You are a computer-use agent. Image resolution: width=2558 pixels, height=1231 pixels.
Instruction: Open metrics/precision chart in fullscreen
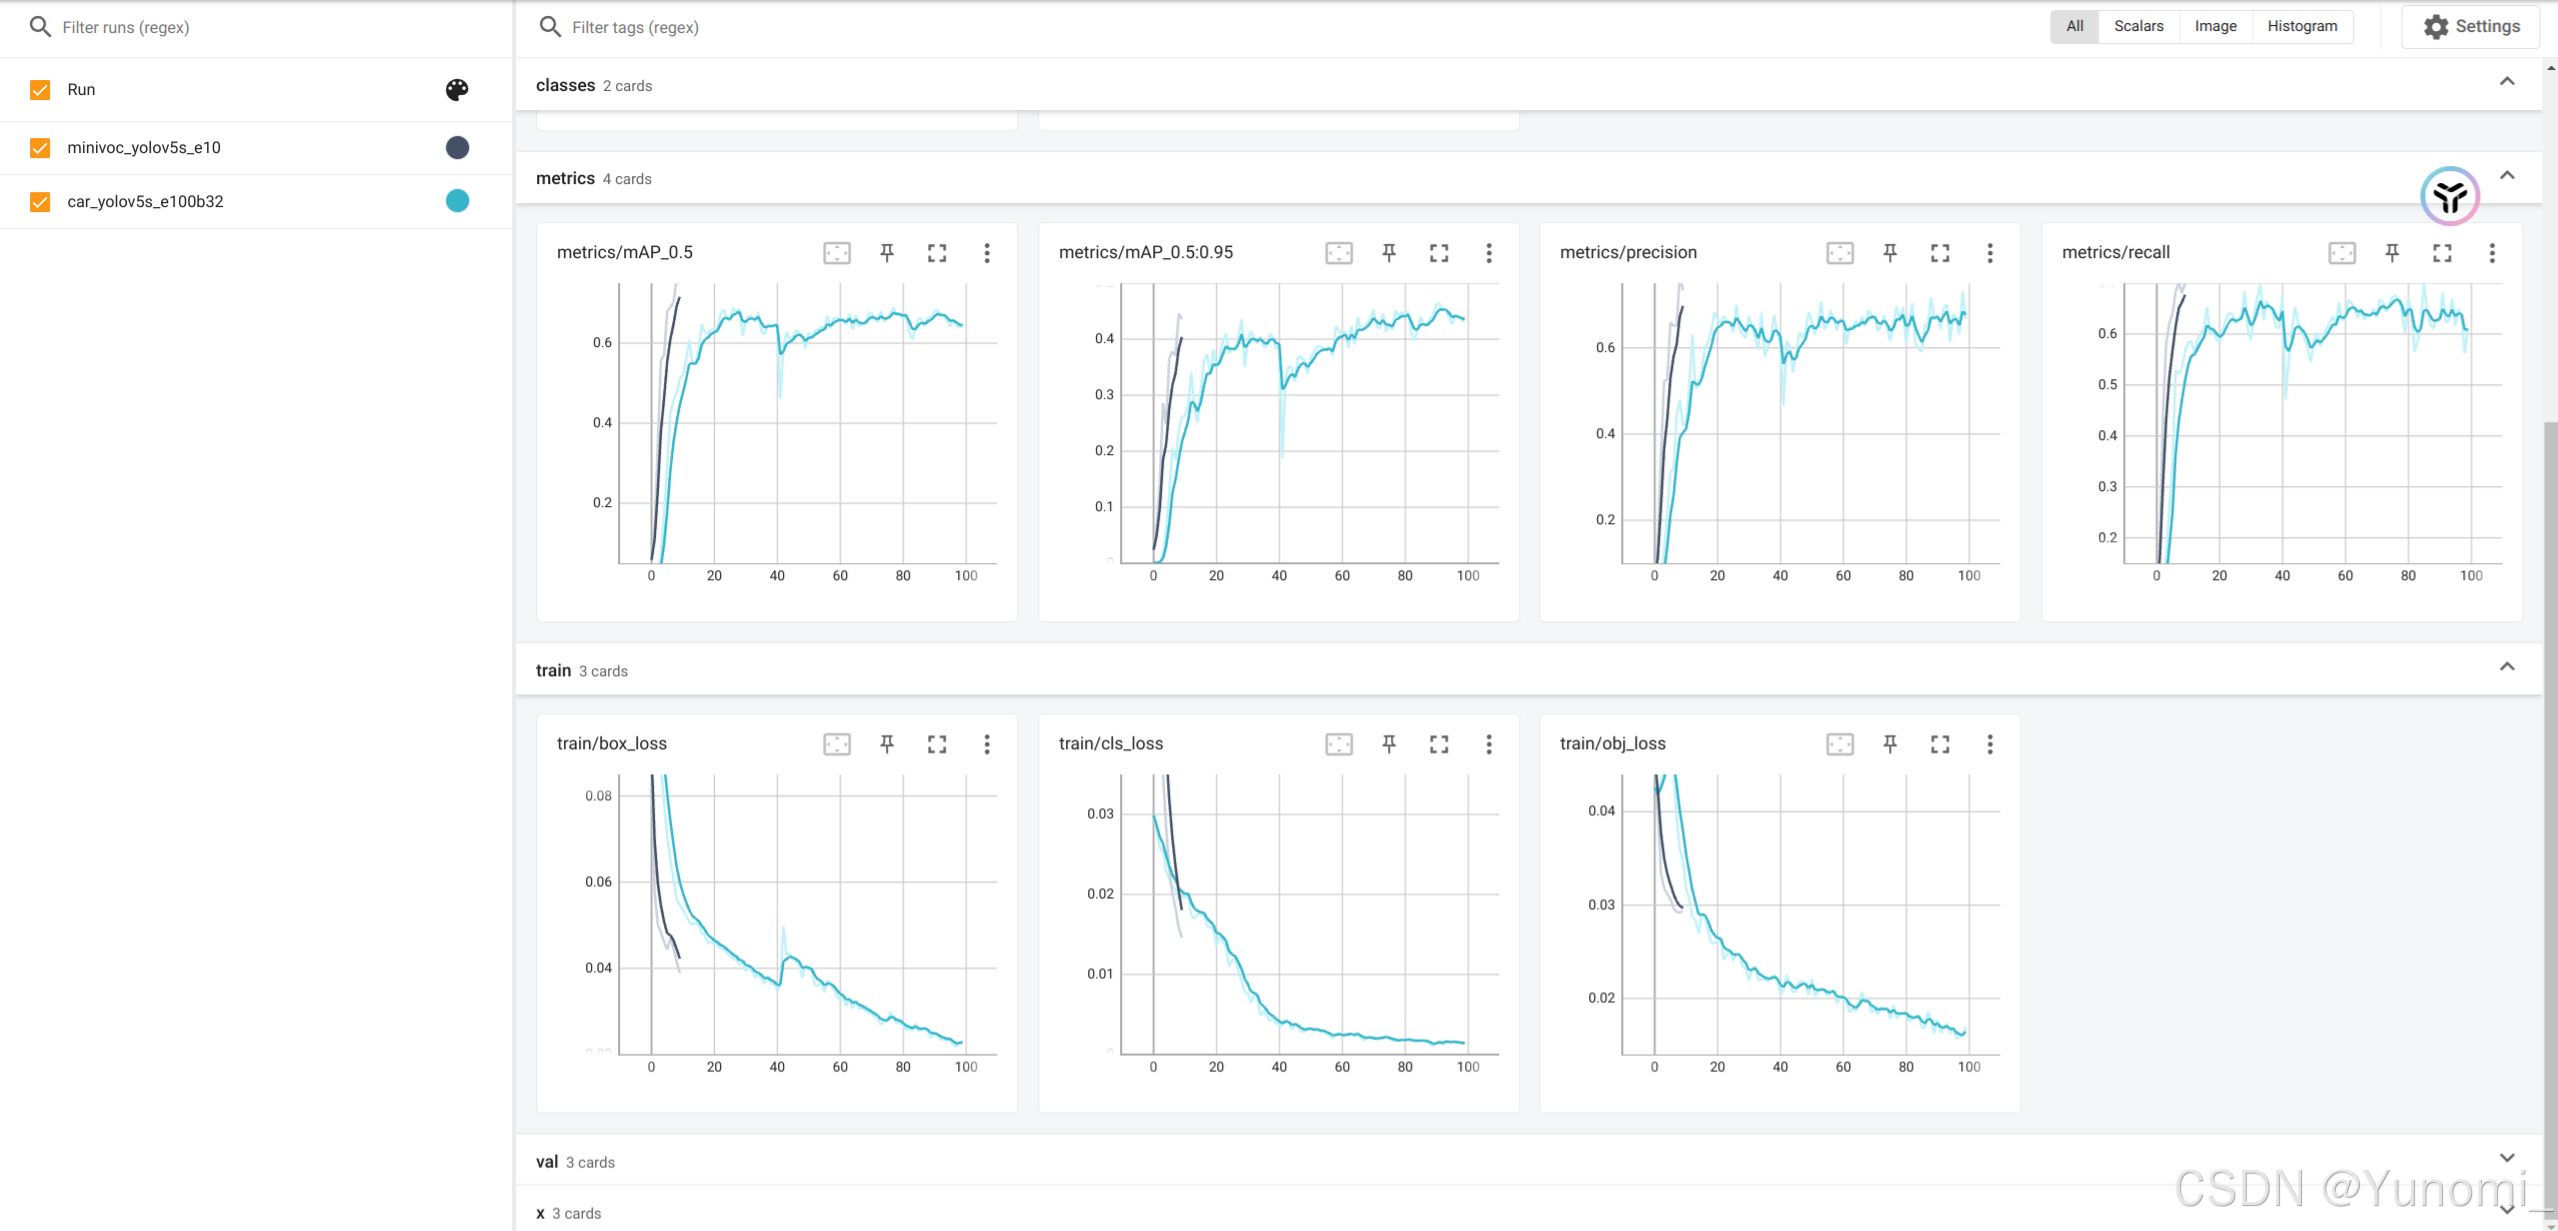pyautogui.click(x=1939, y=253)
